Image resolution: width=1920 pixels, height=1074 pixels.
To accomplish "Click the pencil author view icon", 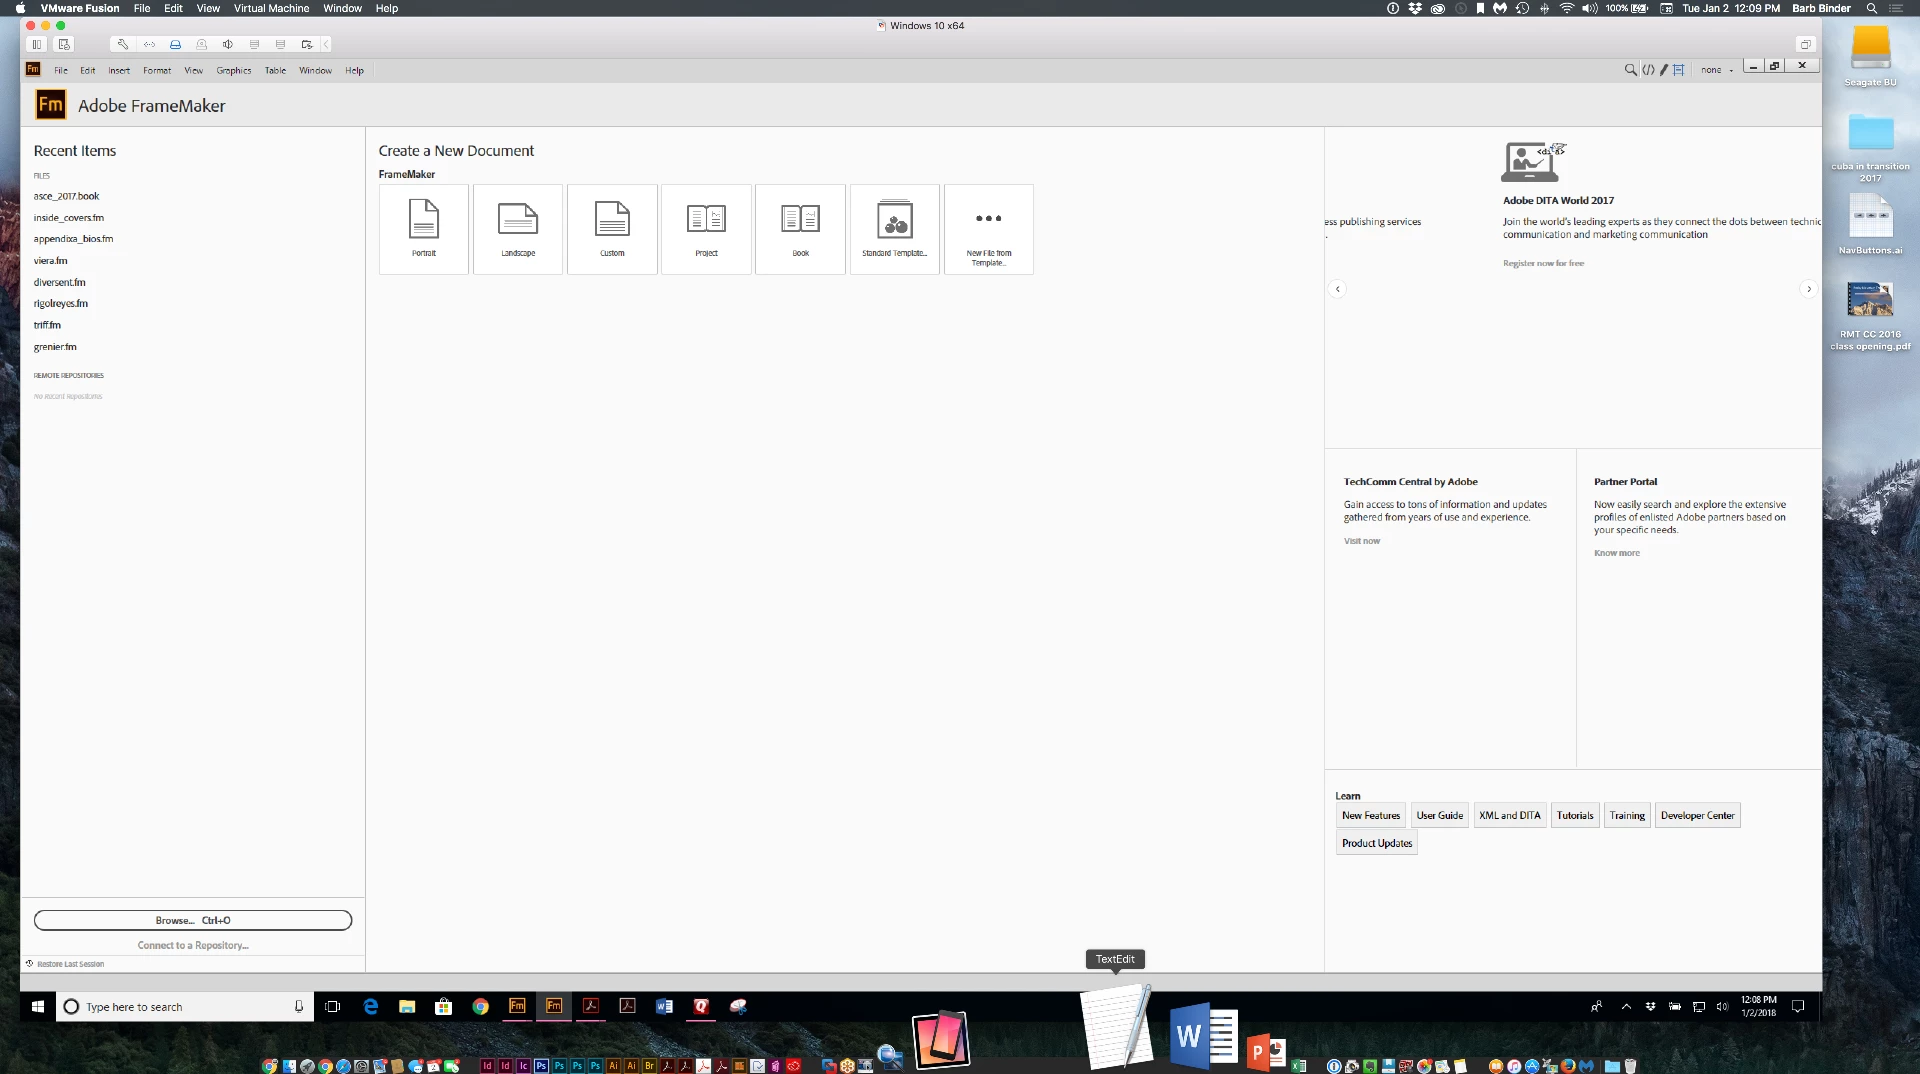I will 1664,70.
